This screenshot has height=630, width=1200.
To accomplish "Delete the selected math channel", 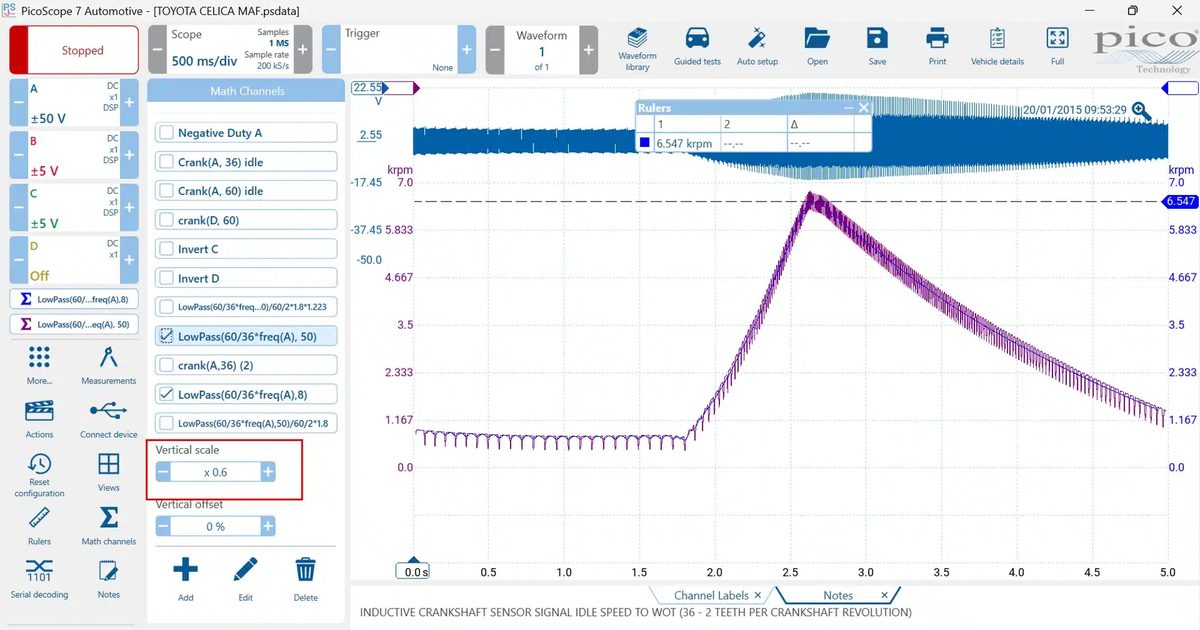I will [x=306, y=580].
